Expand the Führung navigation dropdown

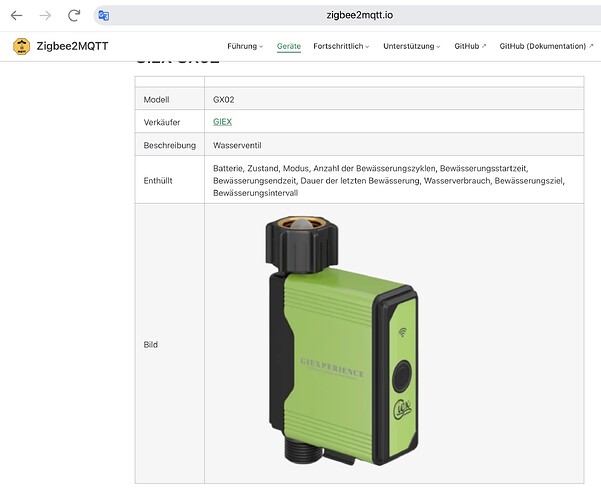tap(245, 46)
